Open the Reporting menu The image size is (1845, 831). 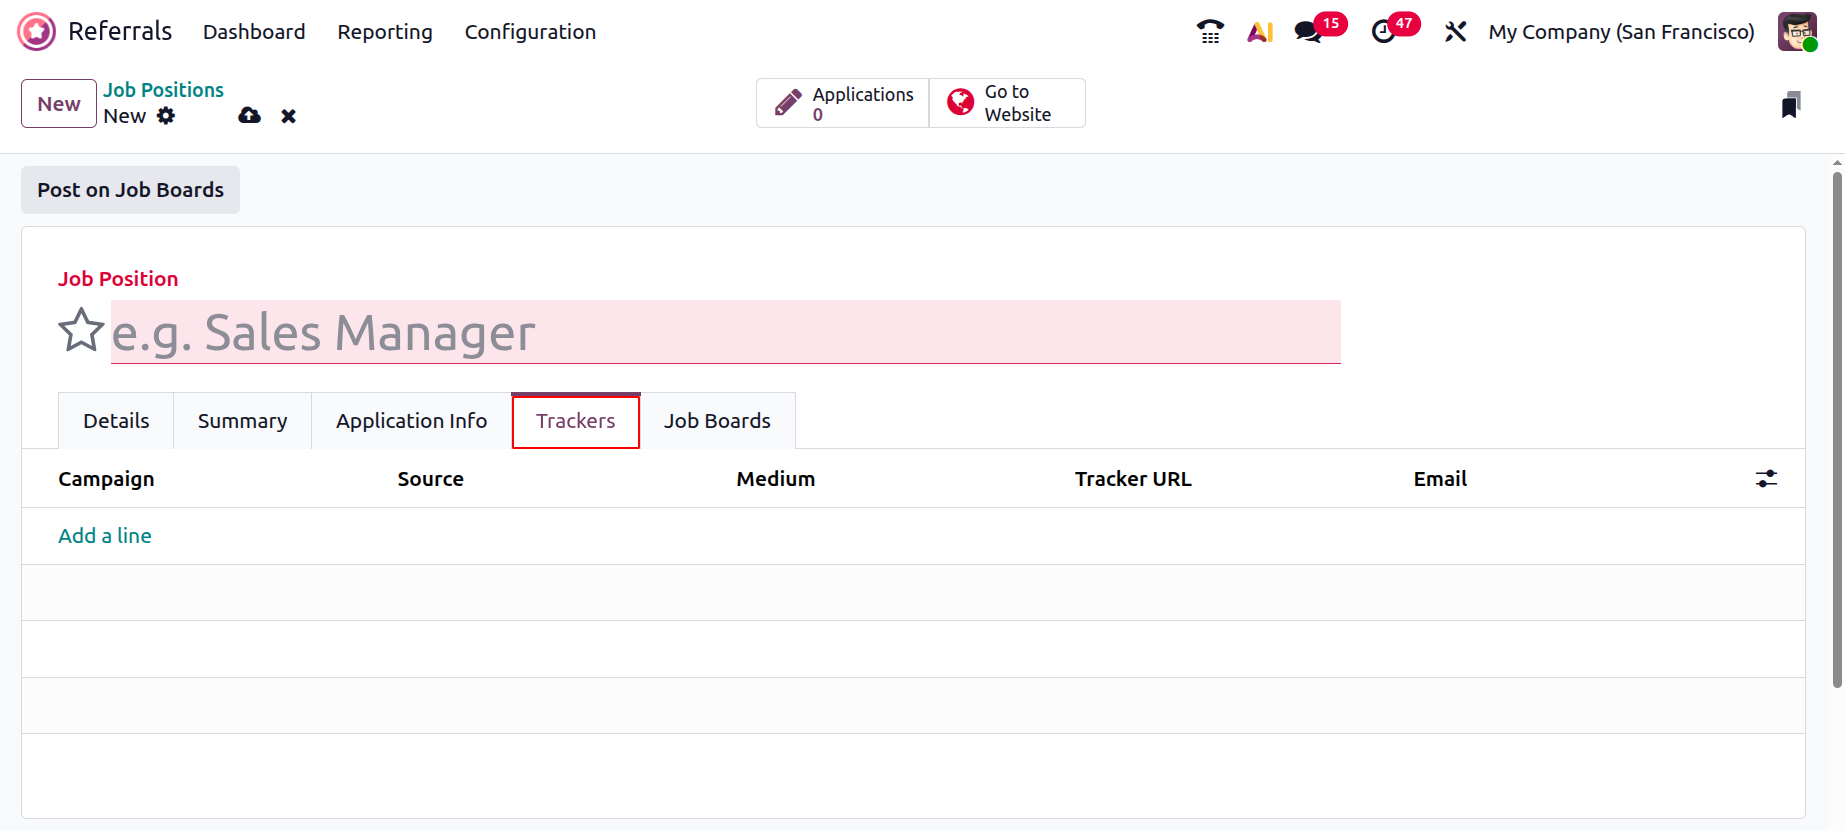coord(385,32)
